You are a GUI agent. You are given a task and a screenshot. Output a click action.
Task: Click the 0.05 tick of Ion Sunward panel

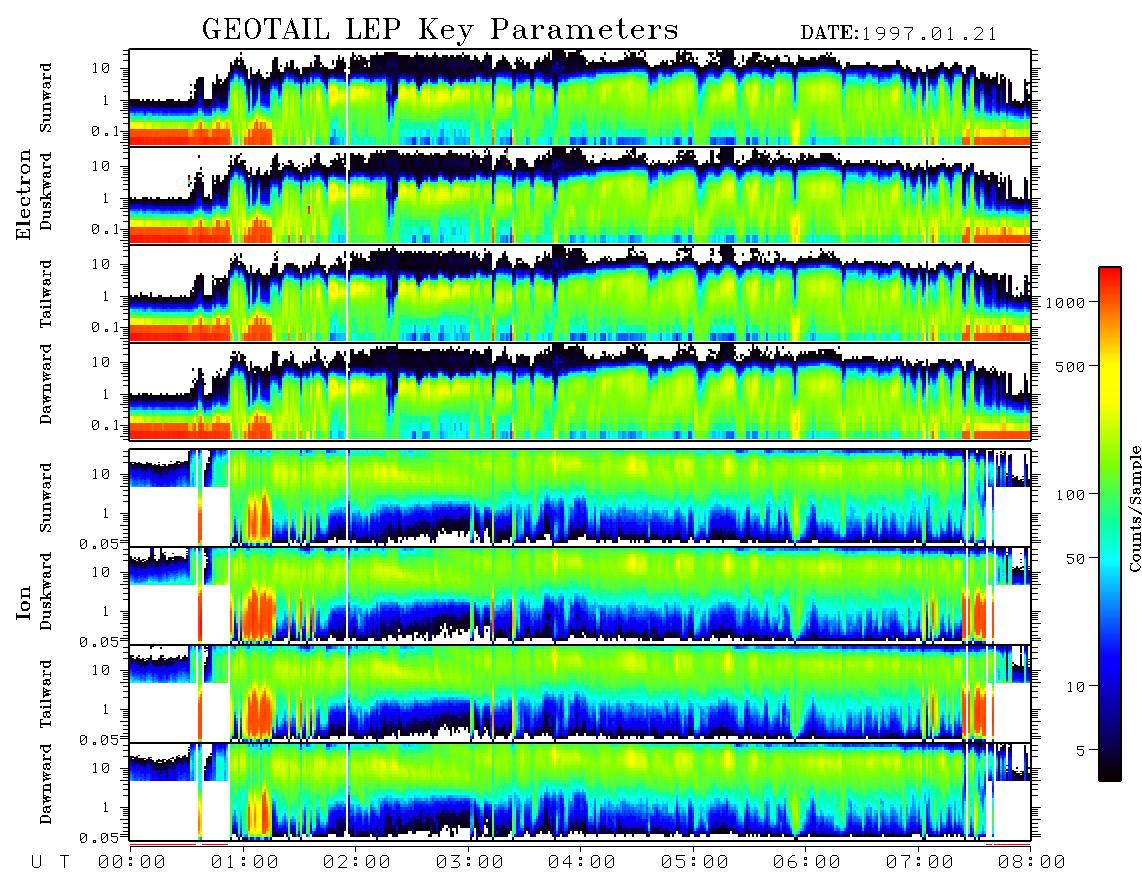point(98,543)
